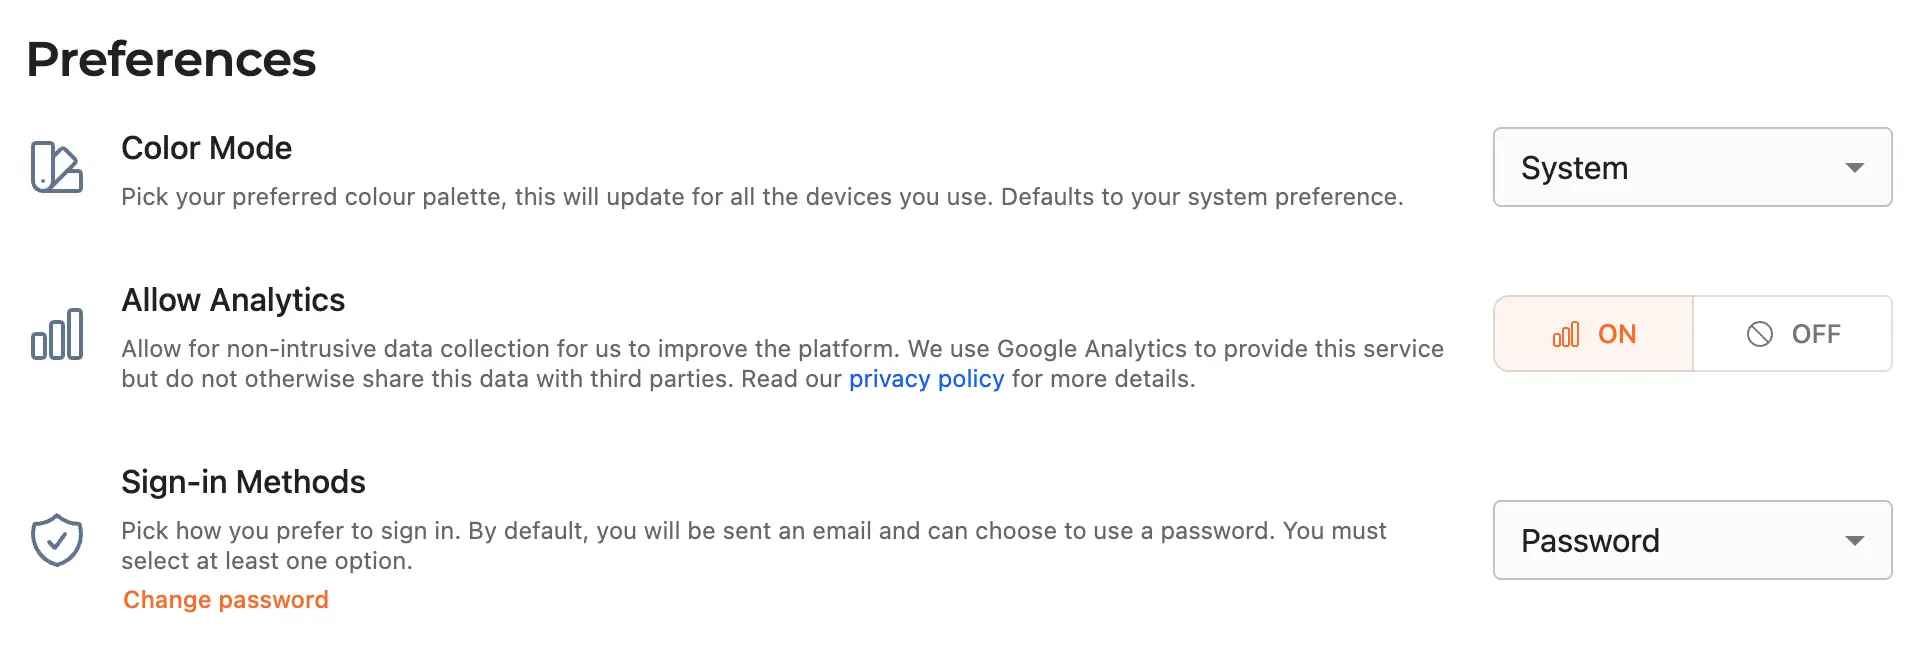Click the Allow Analytics bar chart icon
The width and height of the screenshot is (1924, 648).
click(x=57, y=334)
